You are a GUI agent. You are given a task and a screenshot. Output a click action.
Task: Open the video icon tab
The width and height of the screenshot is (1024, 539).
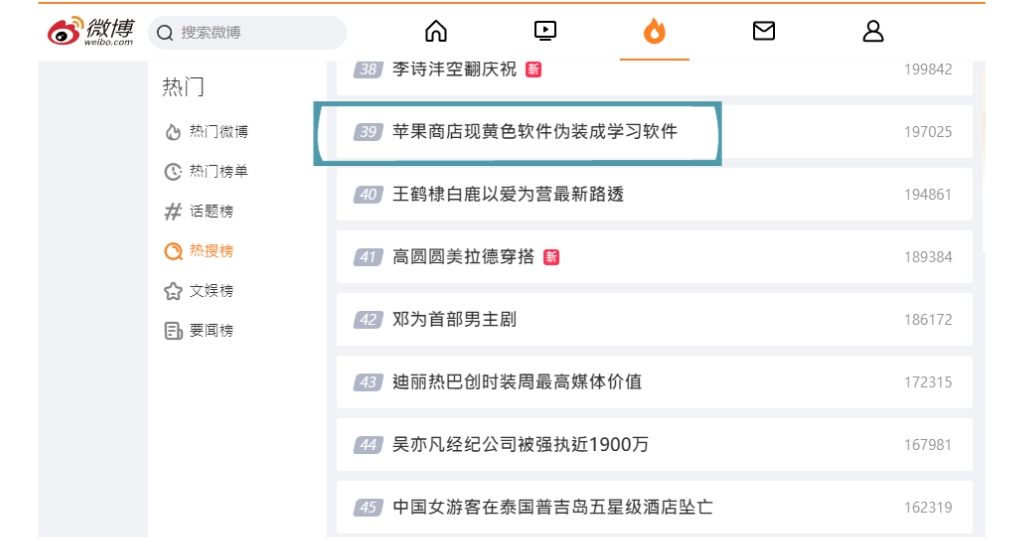pos(545,32)
